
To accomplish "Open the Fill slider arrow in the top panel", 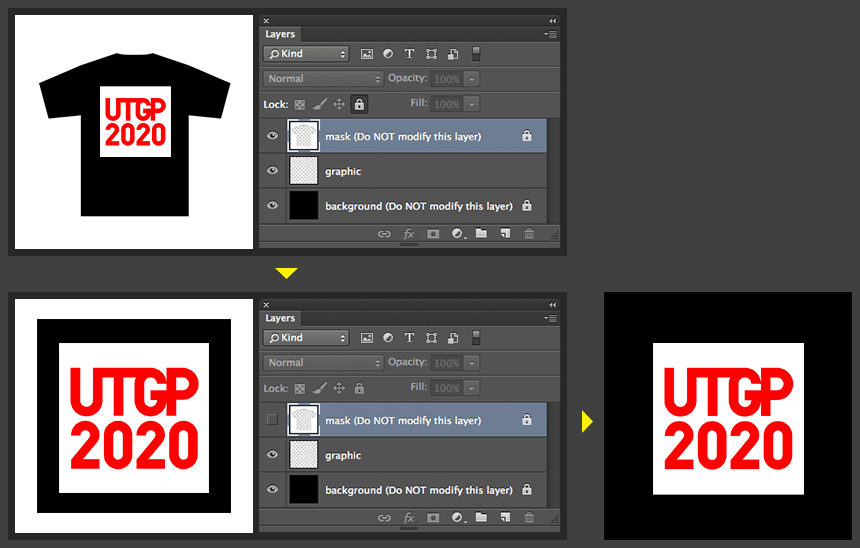I will tap(472, 104).
